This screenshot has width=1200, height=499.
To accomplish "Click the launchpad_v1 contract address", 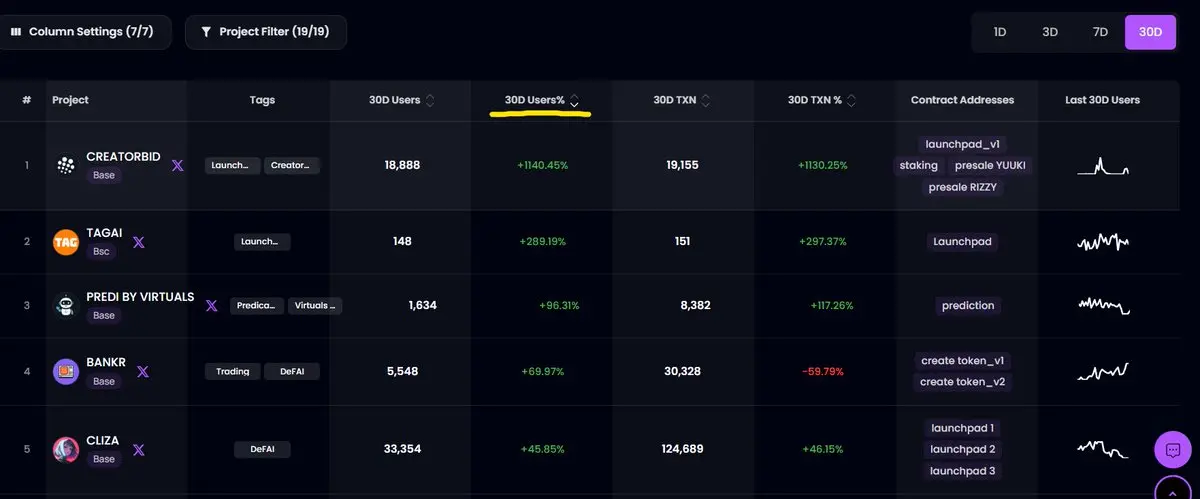I will (x=962, y=144).
